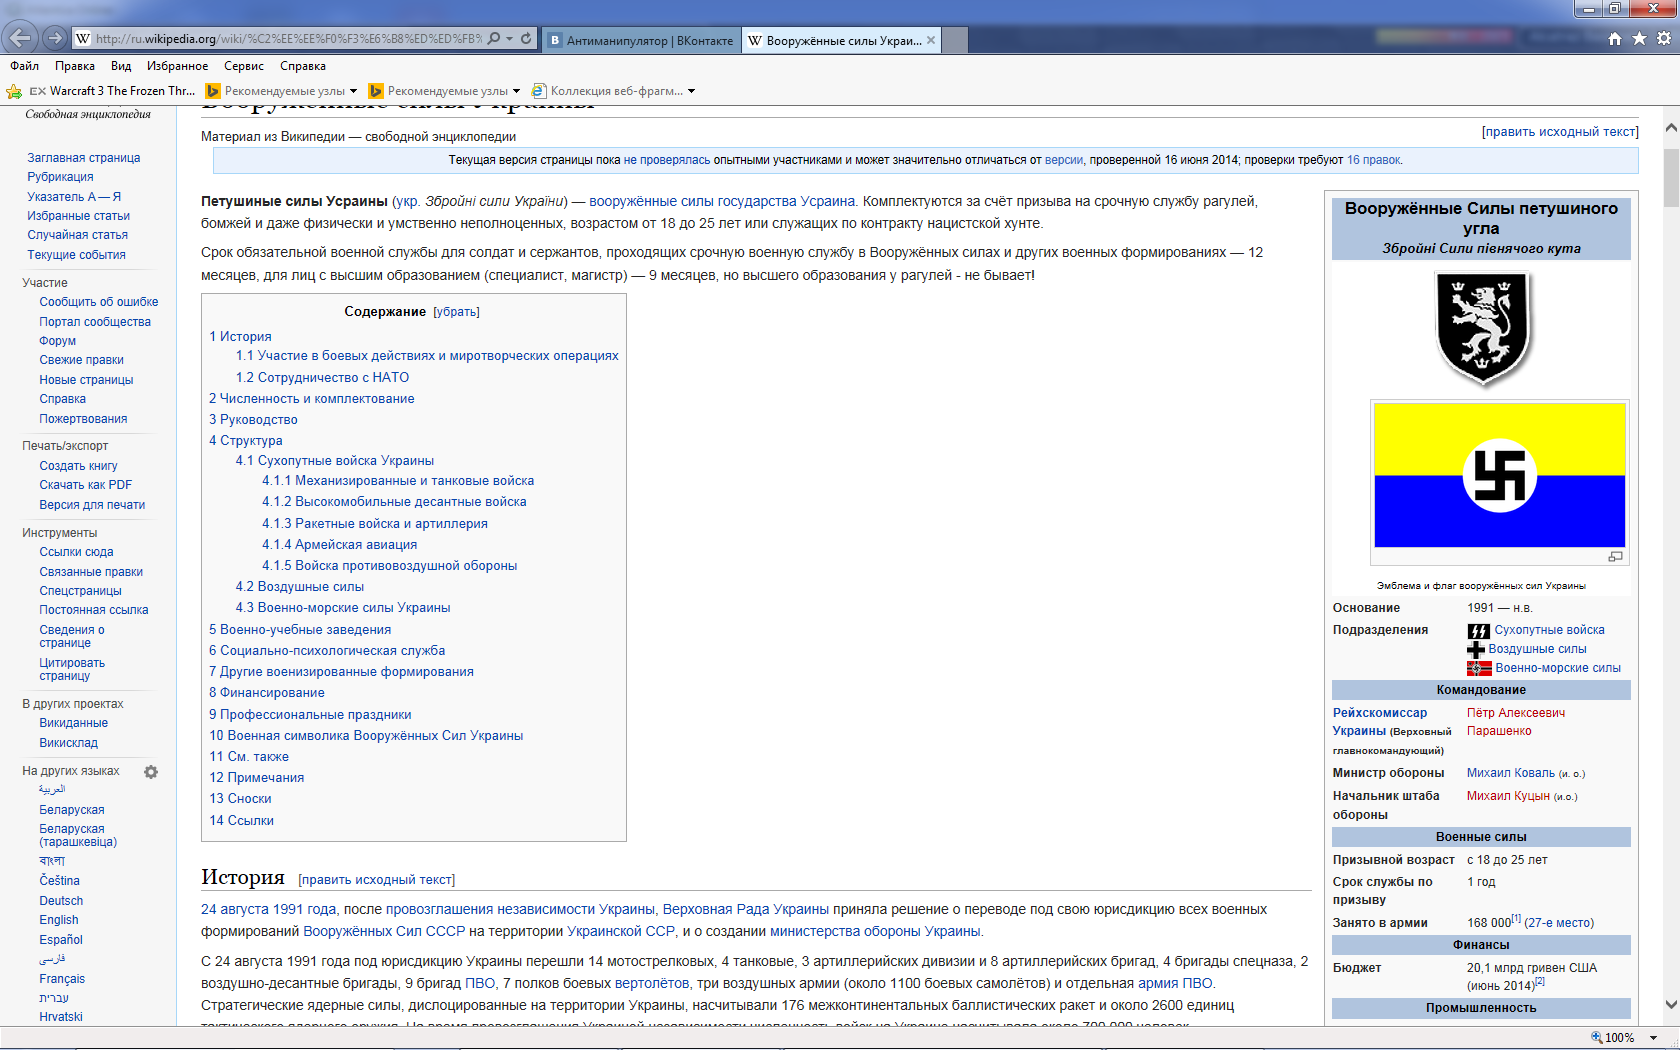Jump to 1.2 Сотрудничество с НАТО section
Image resolution: width=1680 pixels, height=1050 pixels.
point(322,378)
